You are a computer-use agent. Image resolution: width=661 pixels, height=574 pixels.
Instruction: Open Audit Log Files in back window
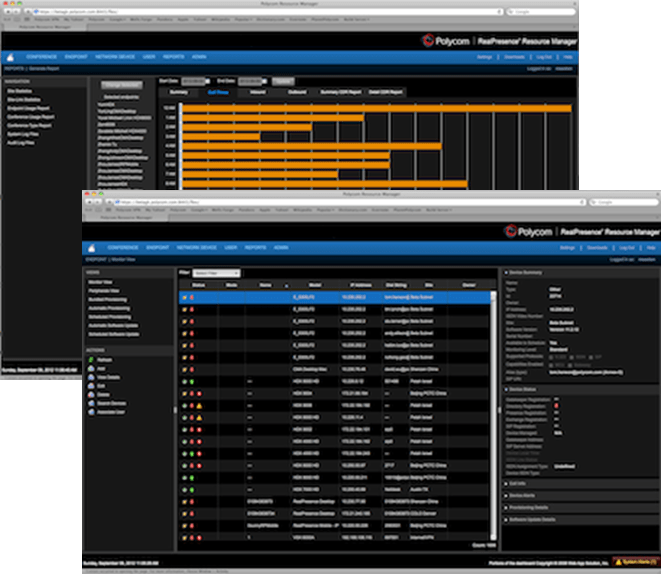tap(21, 143)
